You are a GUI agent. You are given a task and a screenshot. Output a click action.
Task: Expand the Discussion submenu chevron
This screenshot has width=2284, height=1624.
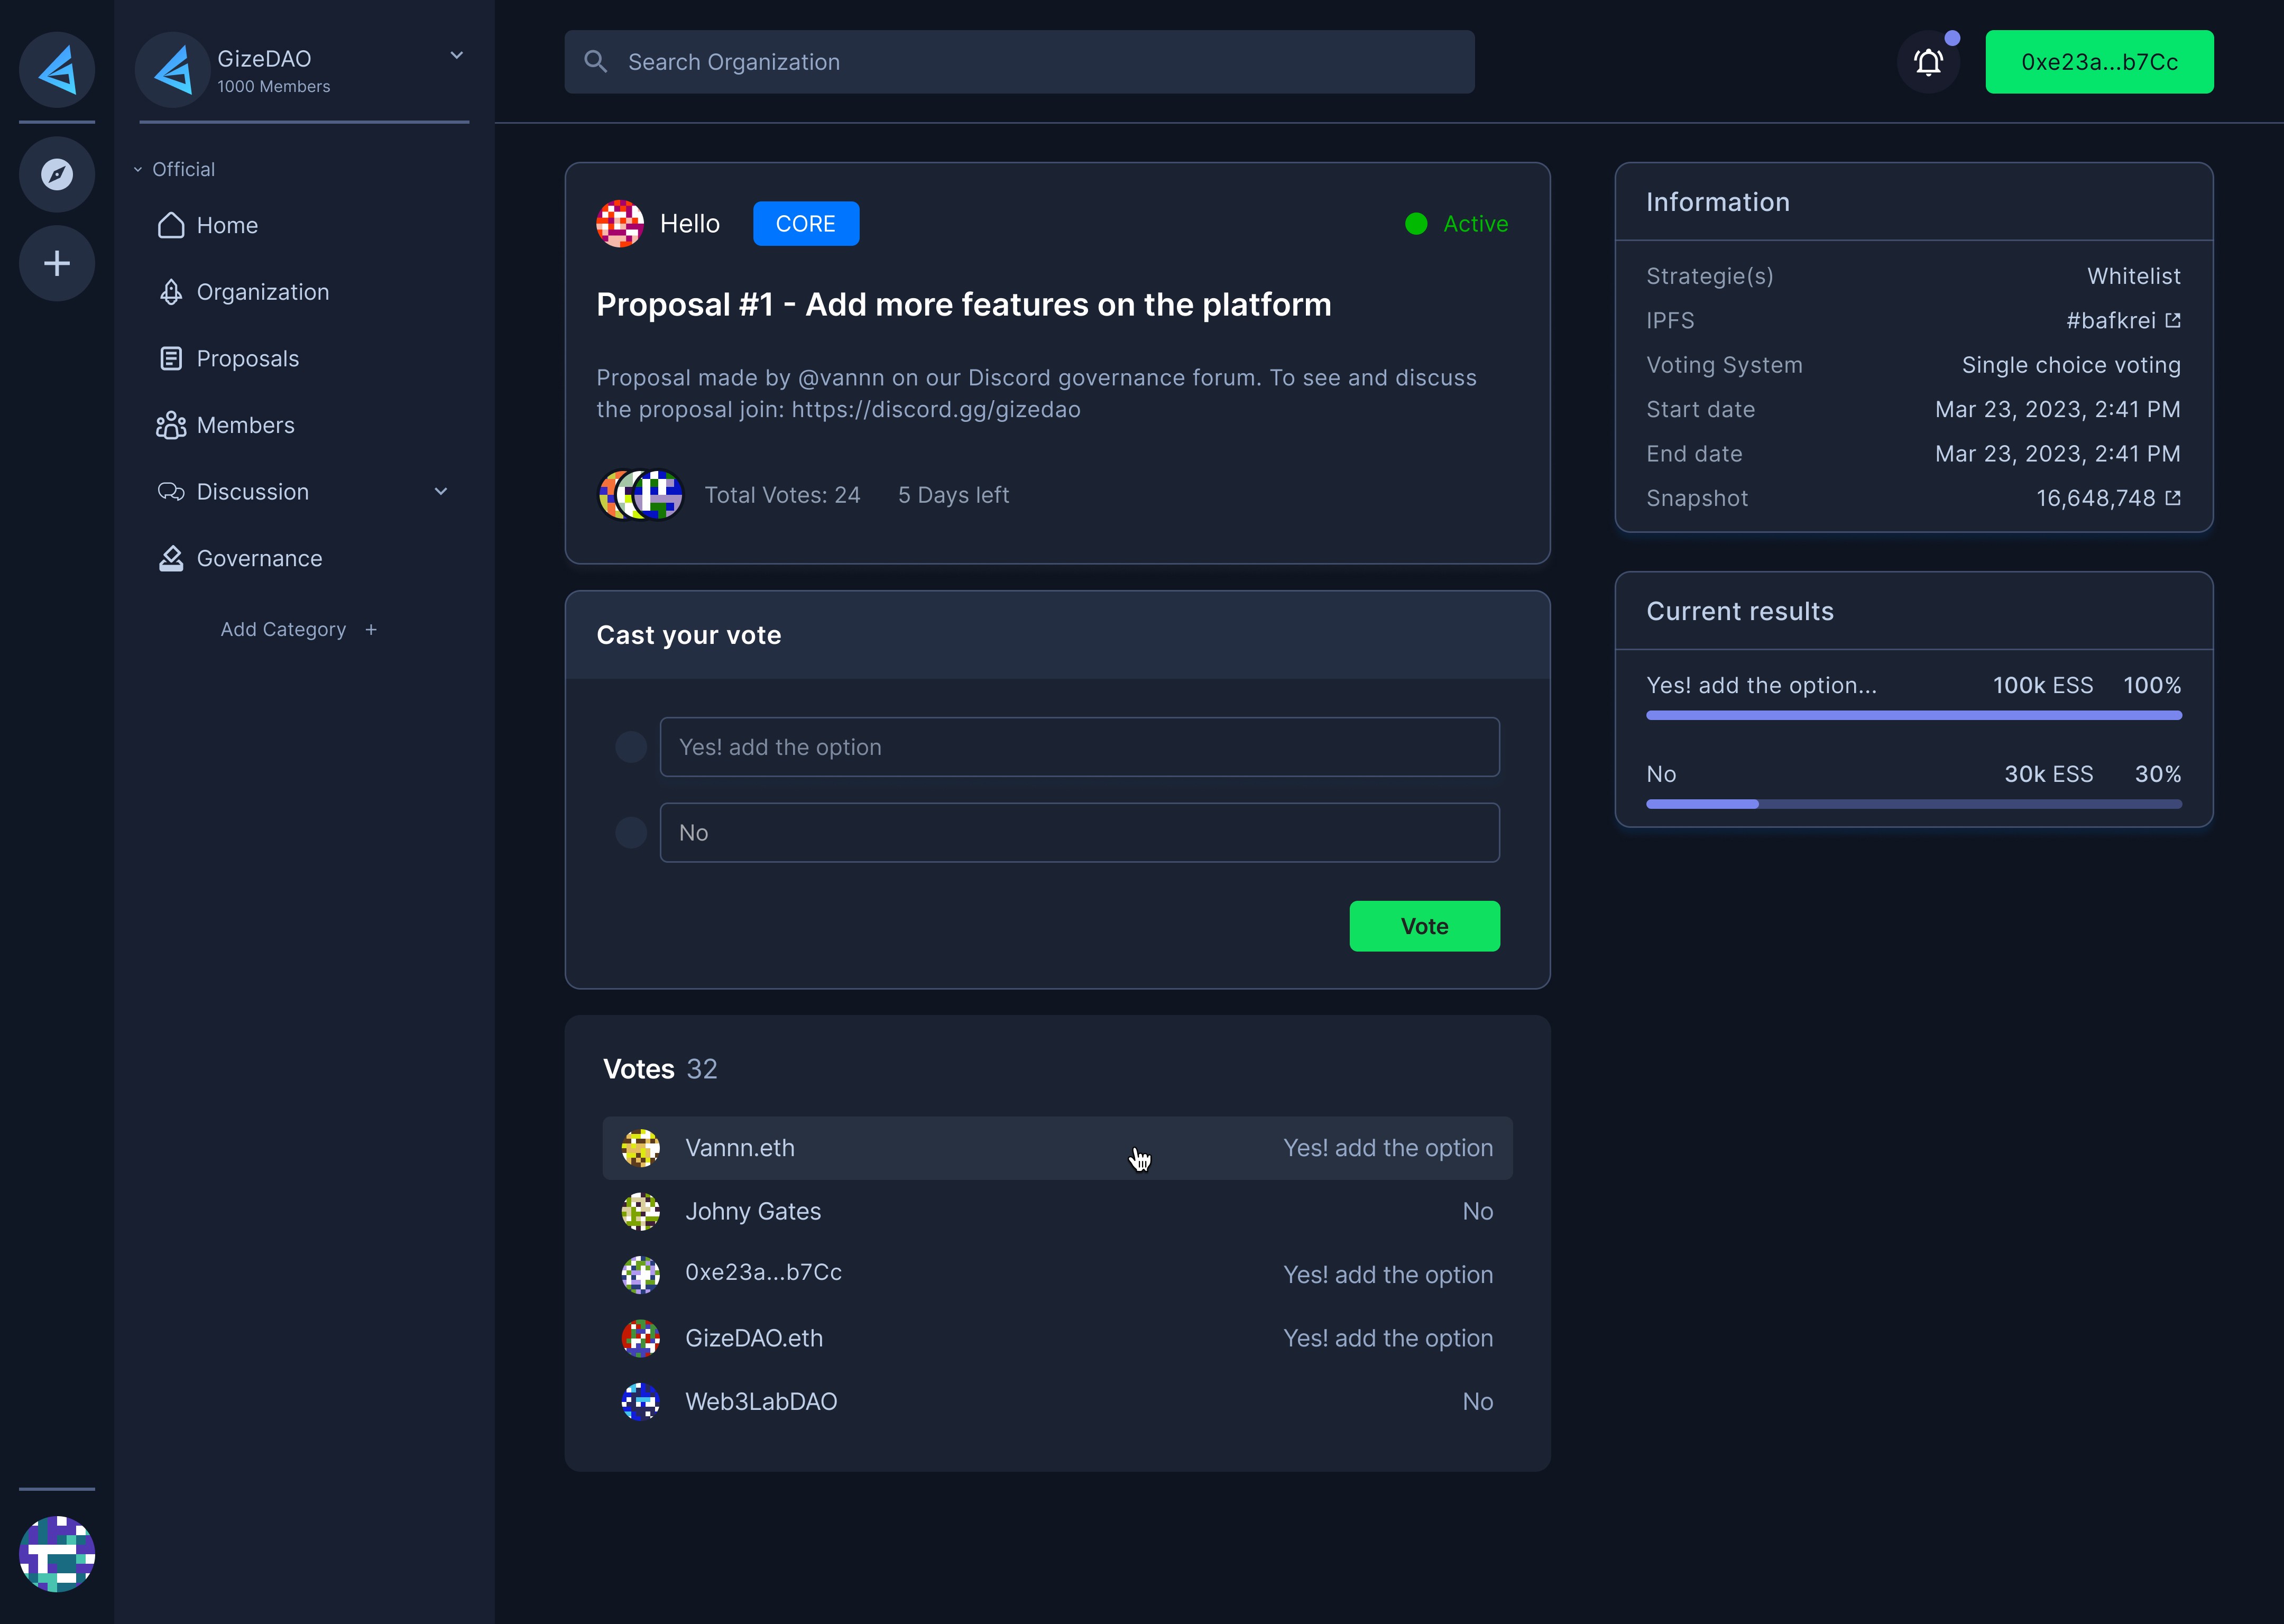click(441, 492)
